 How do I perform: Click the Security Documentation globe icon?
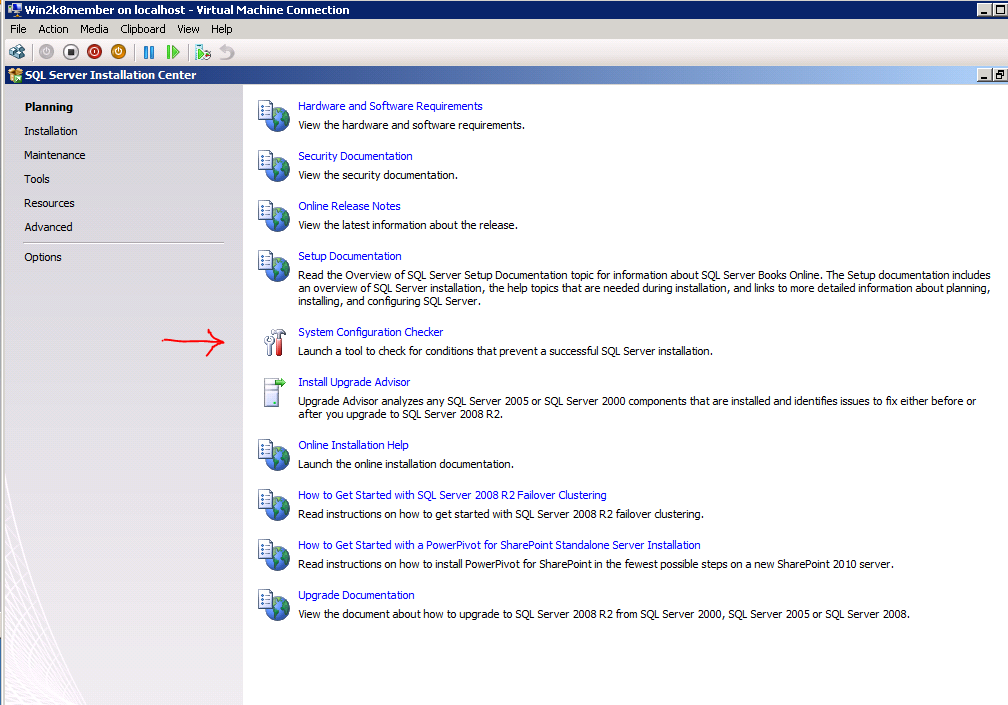coord(274,166)
